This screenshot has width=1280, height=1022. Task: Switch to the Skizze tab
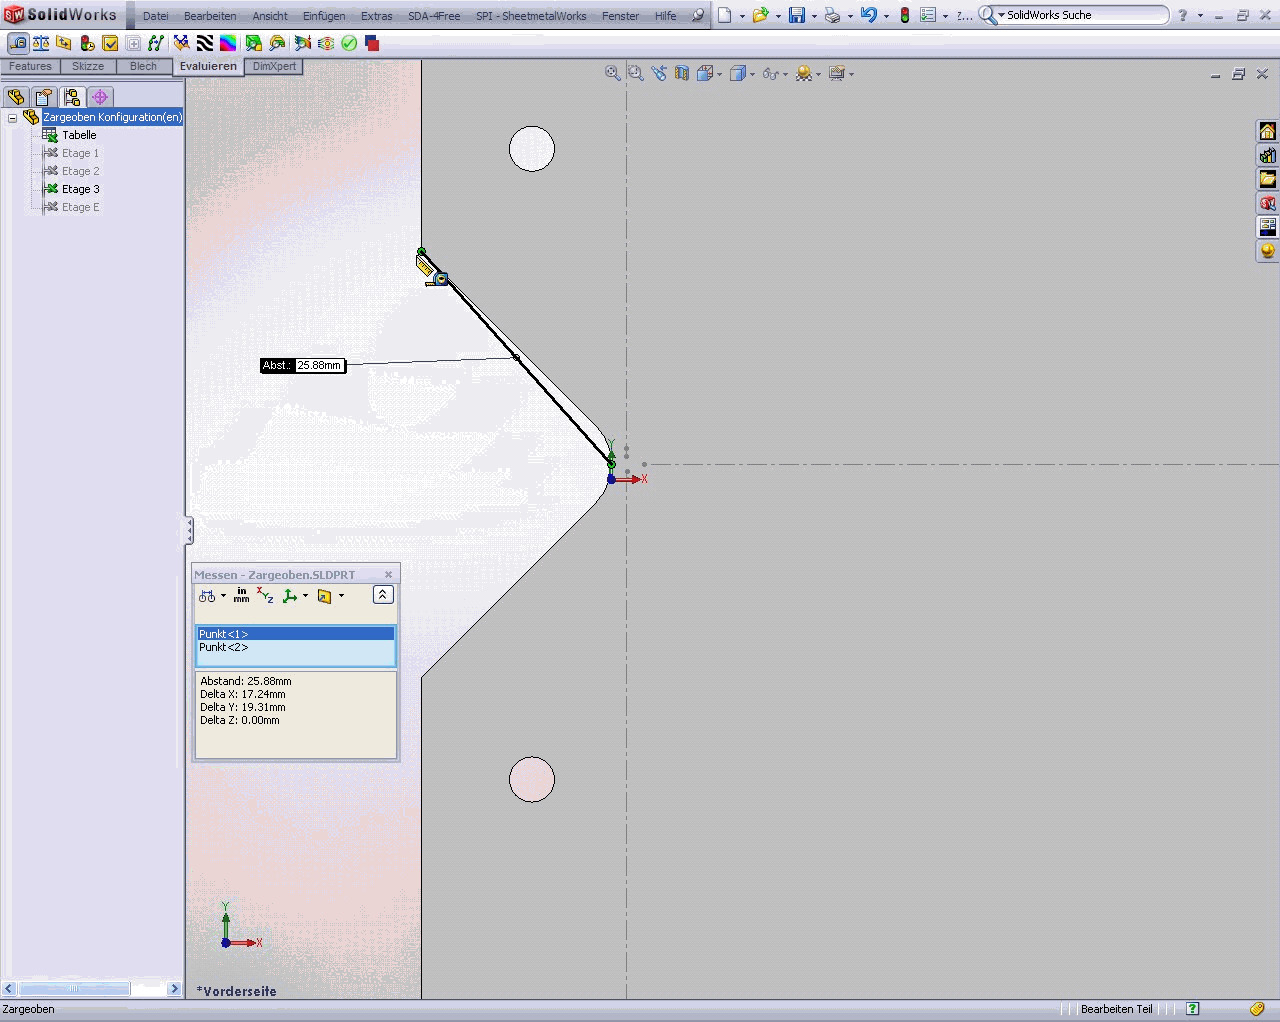[88, 66]
